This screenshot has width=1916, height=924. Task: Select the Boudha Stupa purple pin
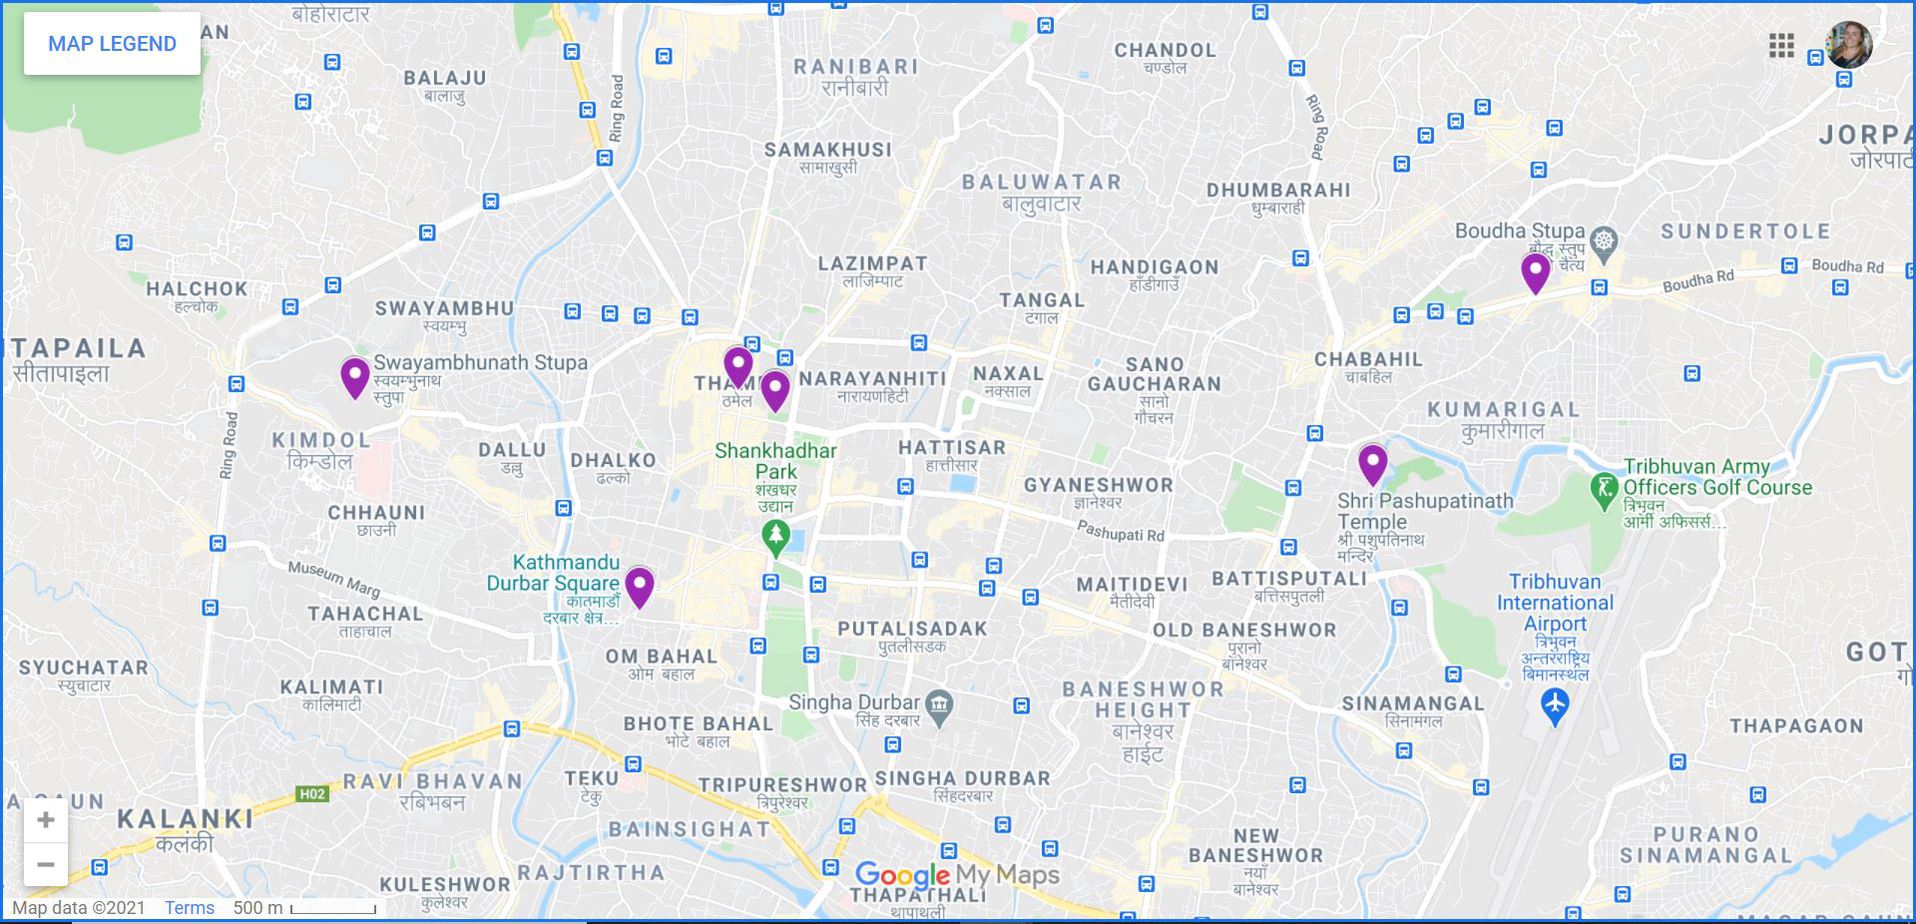1535,273
